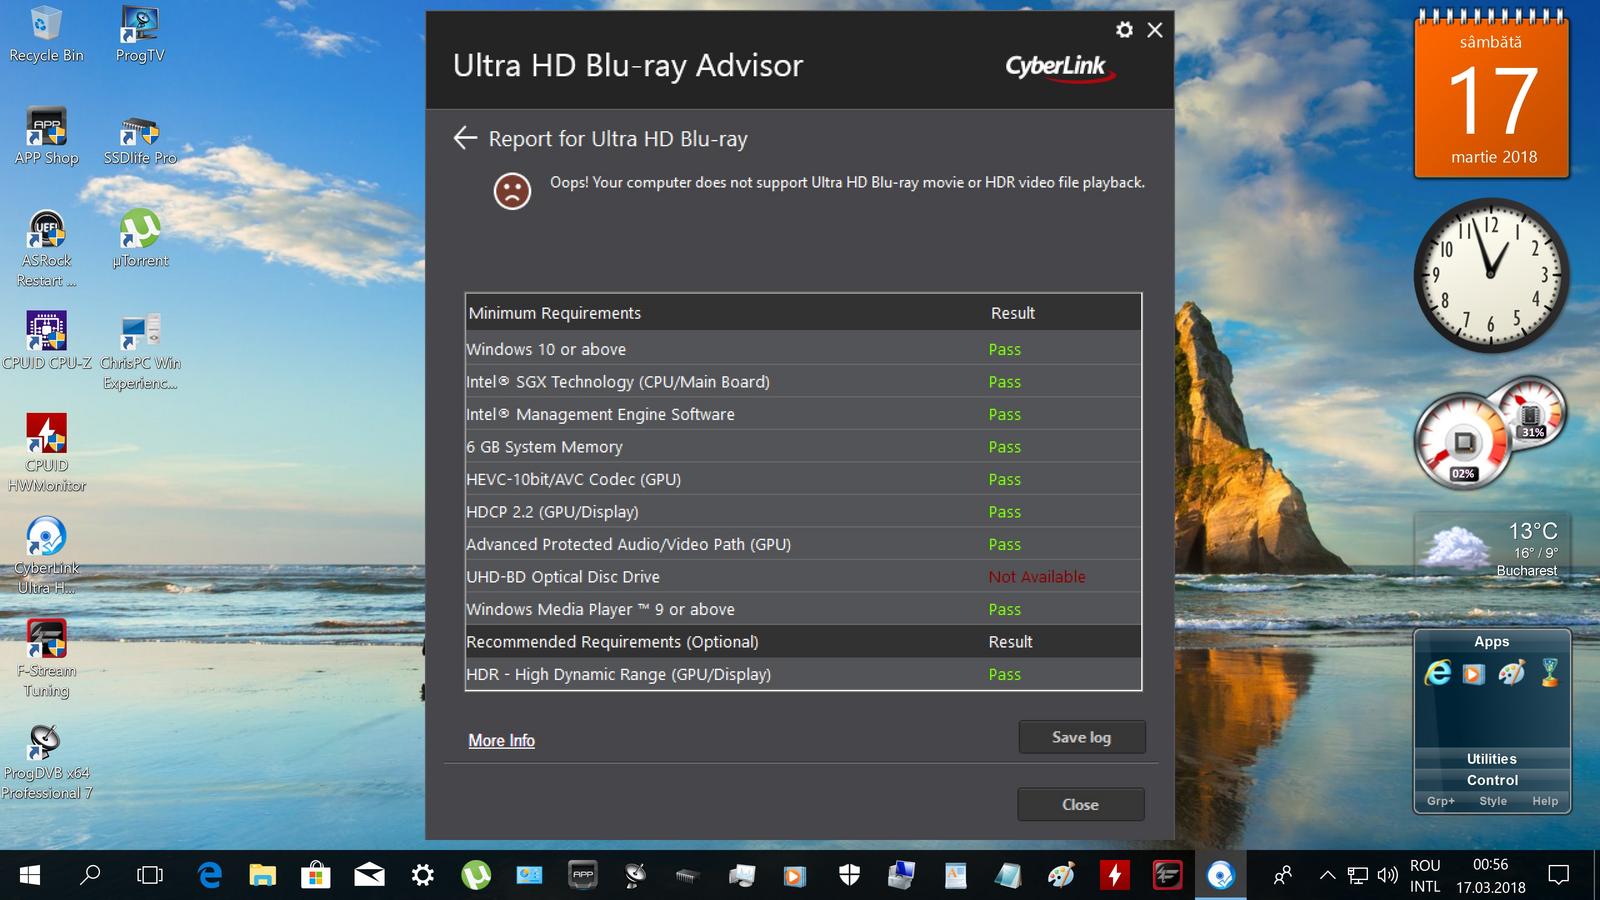1600x900 pixels.
Task: Open Windows Defender shield on taskbar
Action: pyautogui.click(x=849, y=876)
